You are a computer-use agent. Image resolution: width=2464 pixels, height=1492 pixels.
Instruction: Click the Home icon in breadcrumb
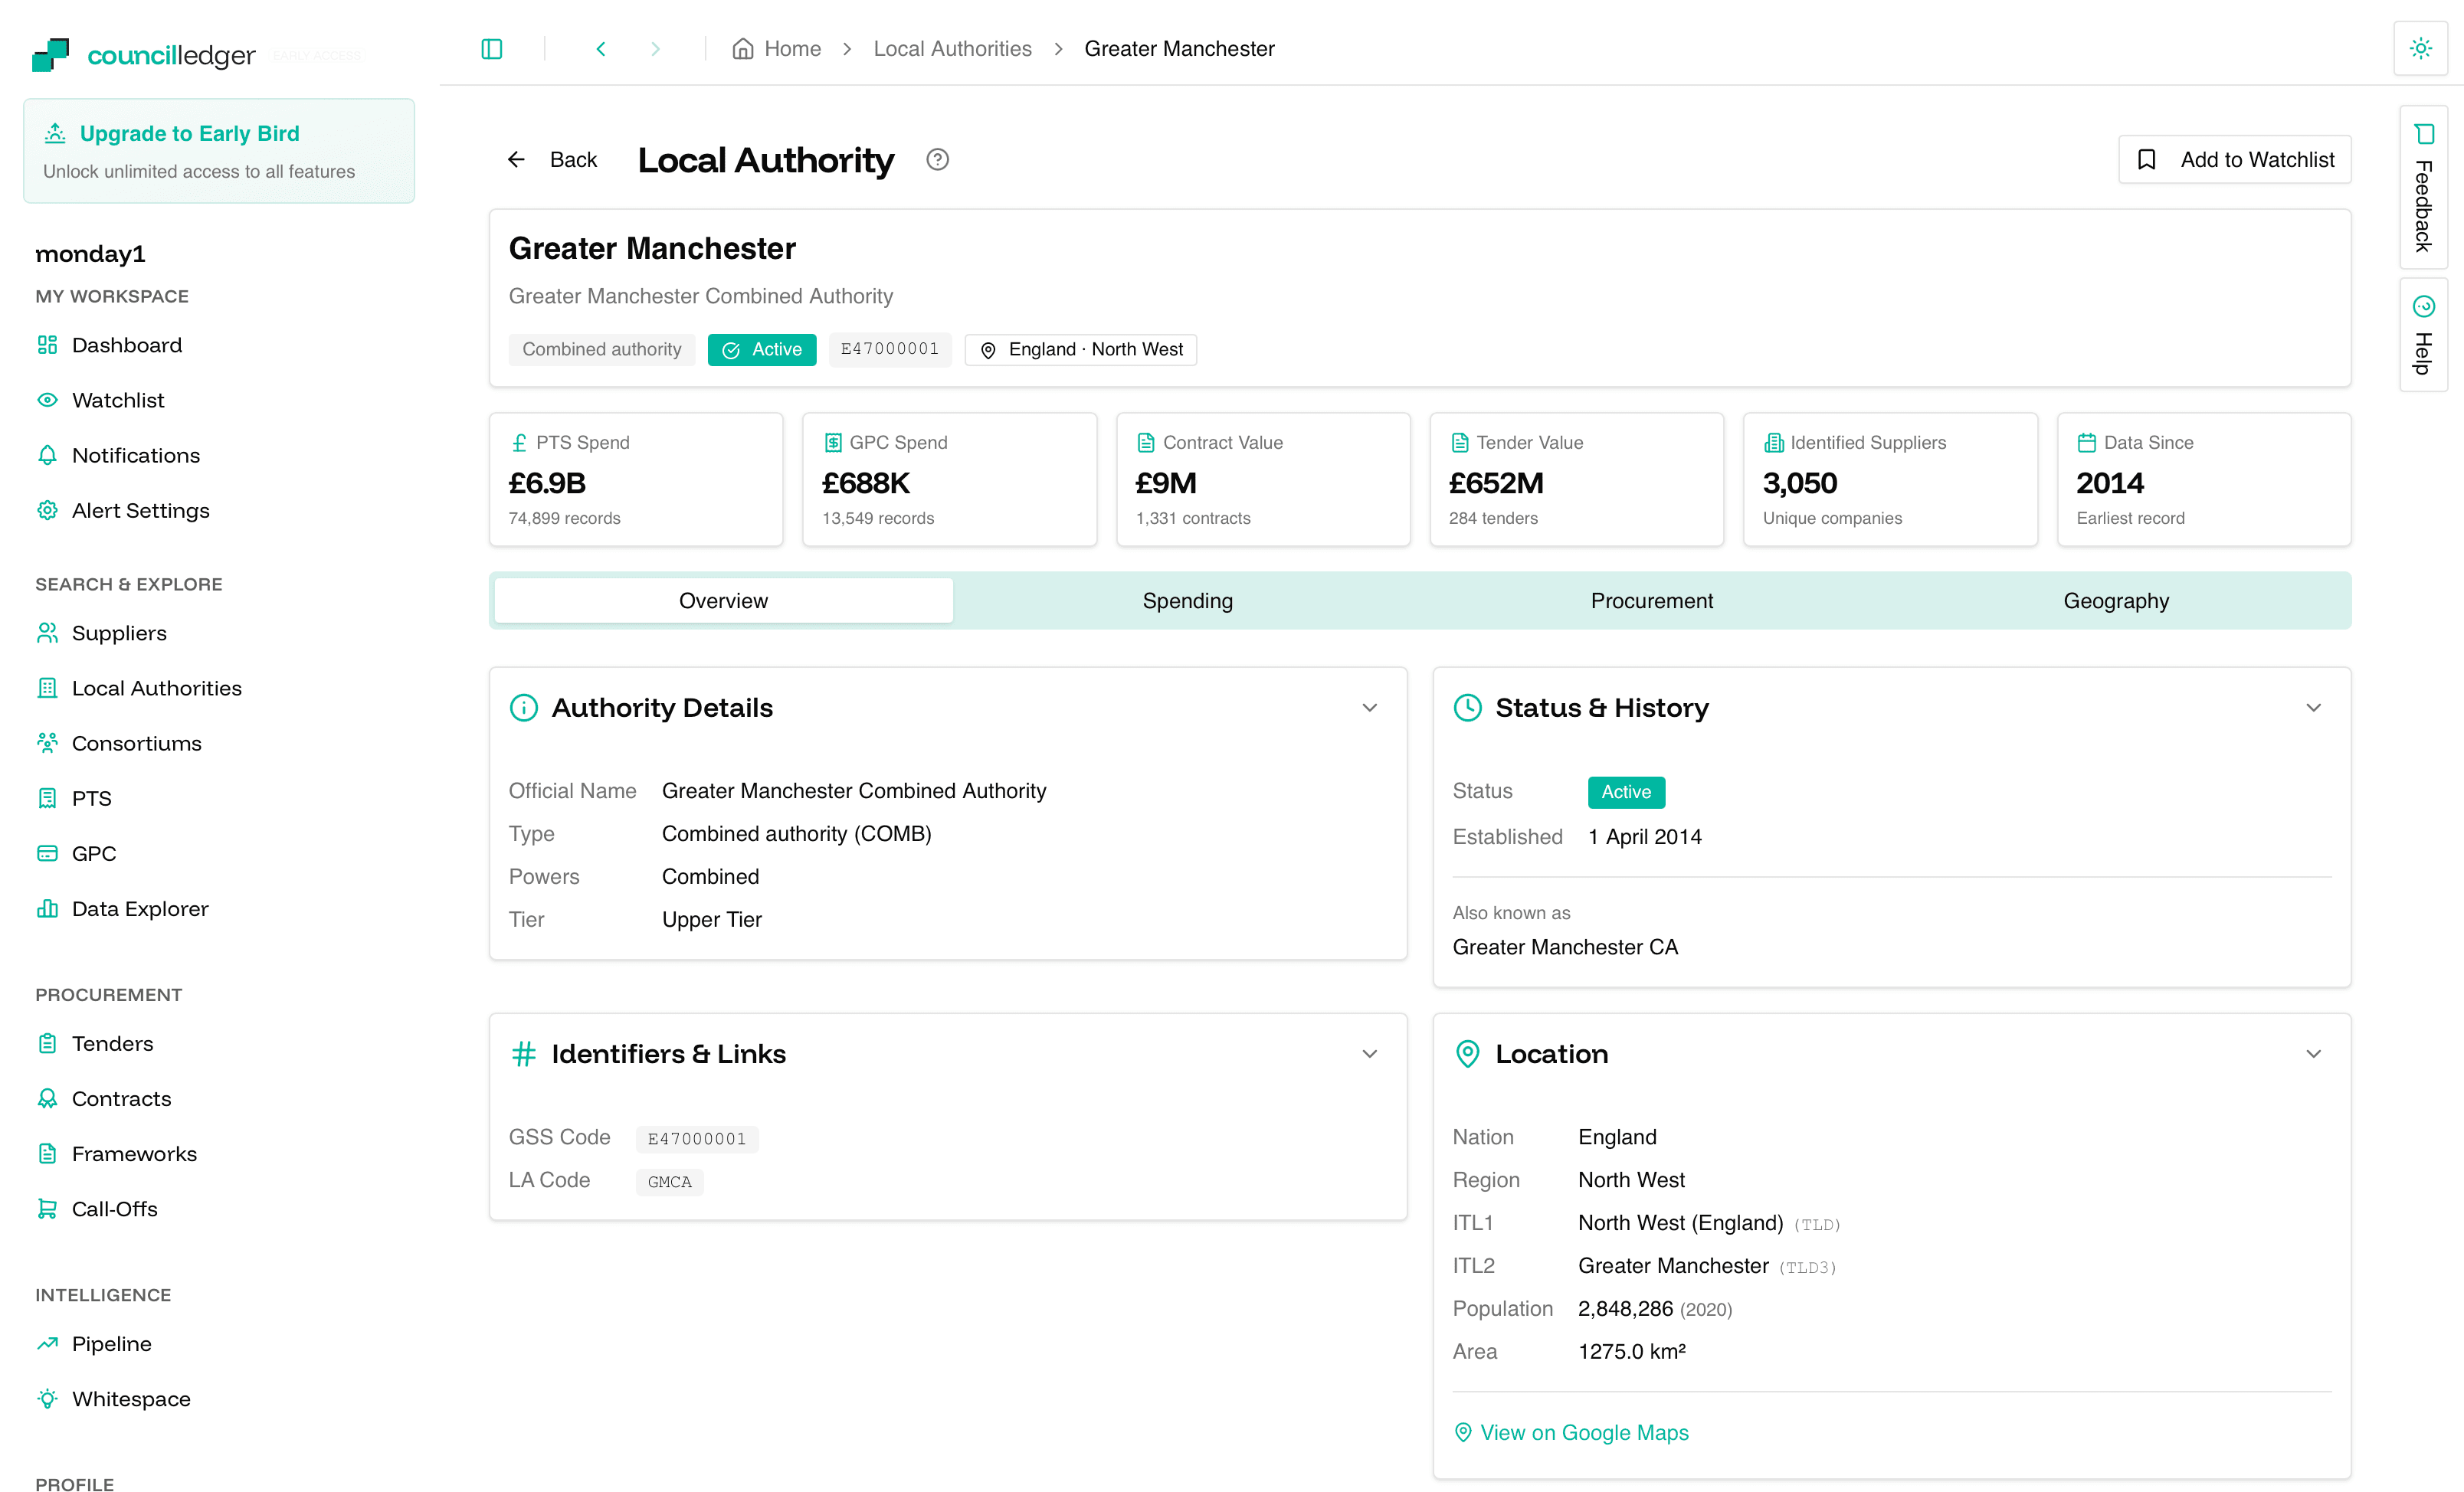pyautogui.click(x=743, y=49)
